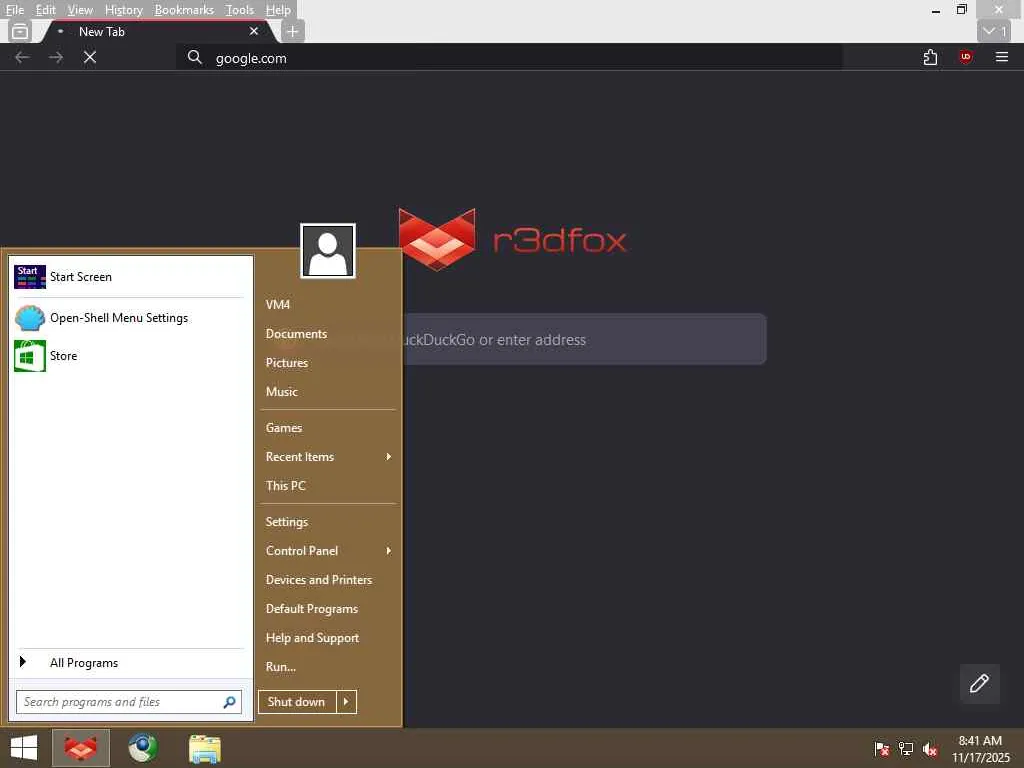Open Games from the Start menu
Screen dimensions: 1024x768
(328, 428)
